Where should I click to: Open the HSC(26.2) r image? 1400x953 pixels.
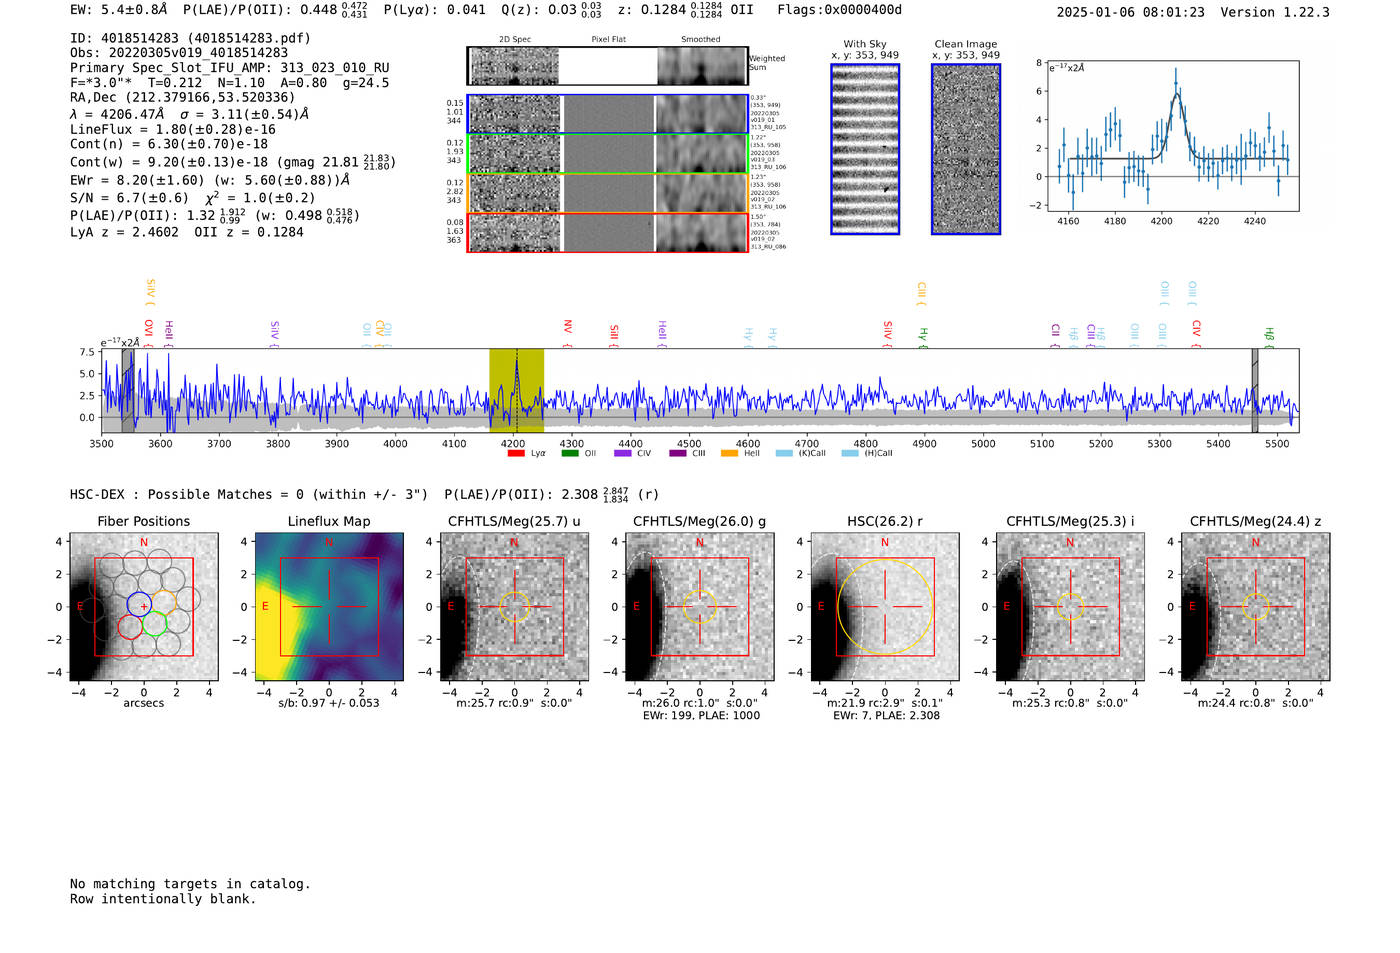[885, 607]
